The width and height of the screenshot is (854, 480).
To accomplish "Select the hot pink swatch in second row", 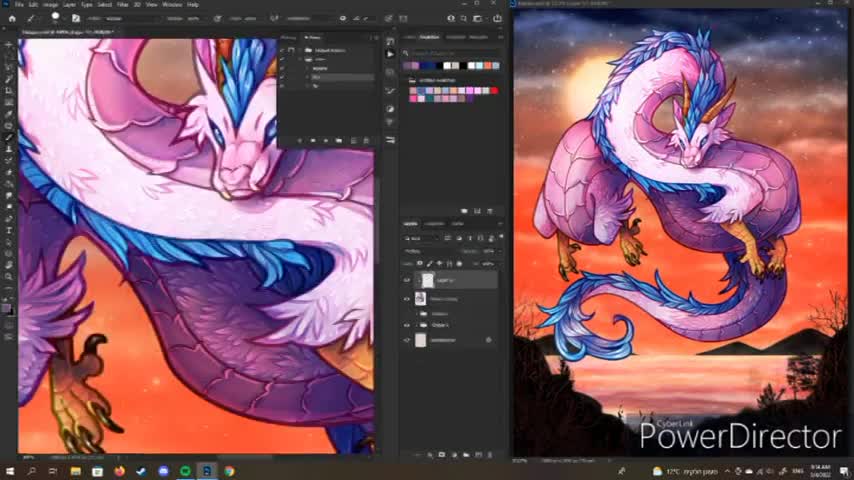I will click(413, 99).
